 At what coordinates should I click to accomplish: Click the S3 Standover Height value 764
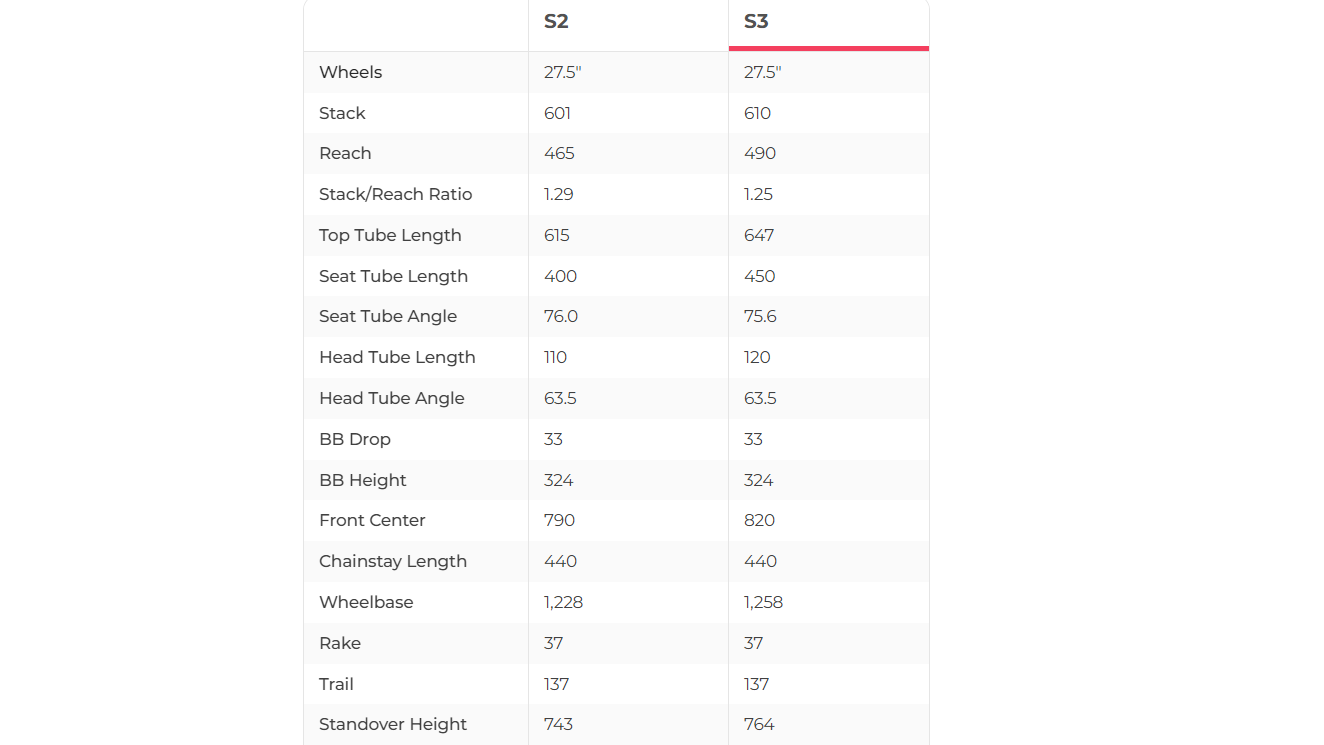tap(759, 724)
